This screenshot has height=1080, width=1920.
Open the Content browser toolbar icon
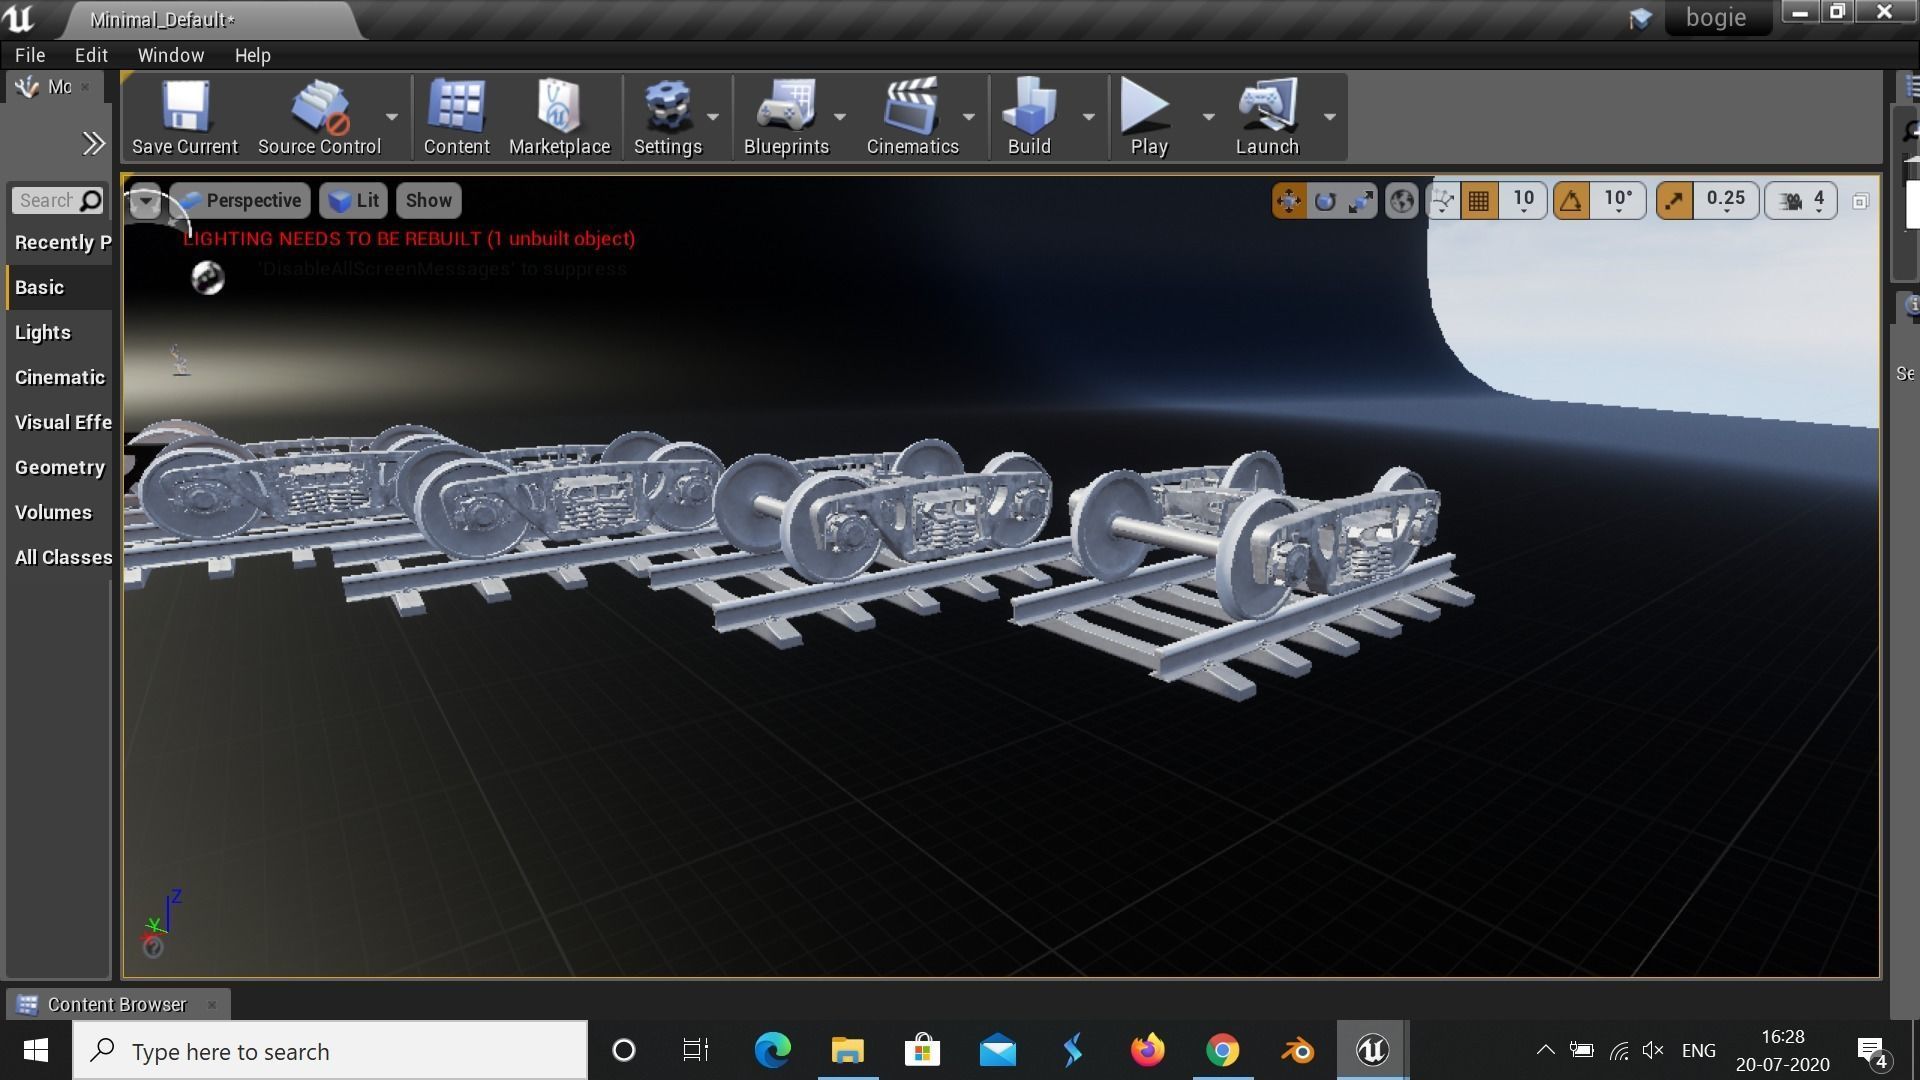456,117
